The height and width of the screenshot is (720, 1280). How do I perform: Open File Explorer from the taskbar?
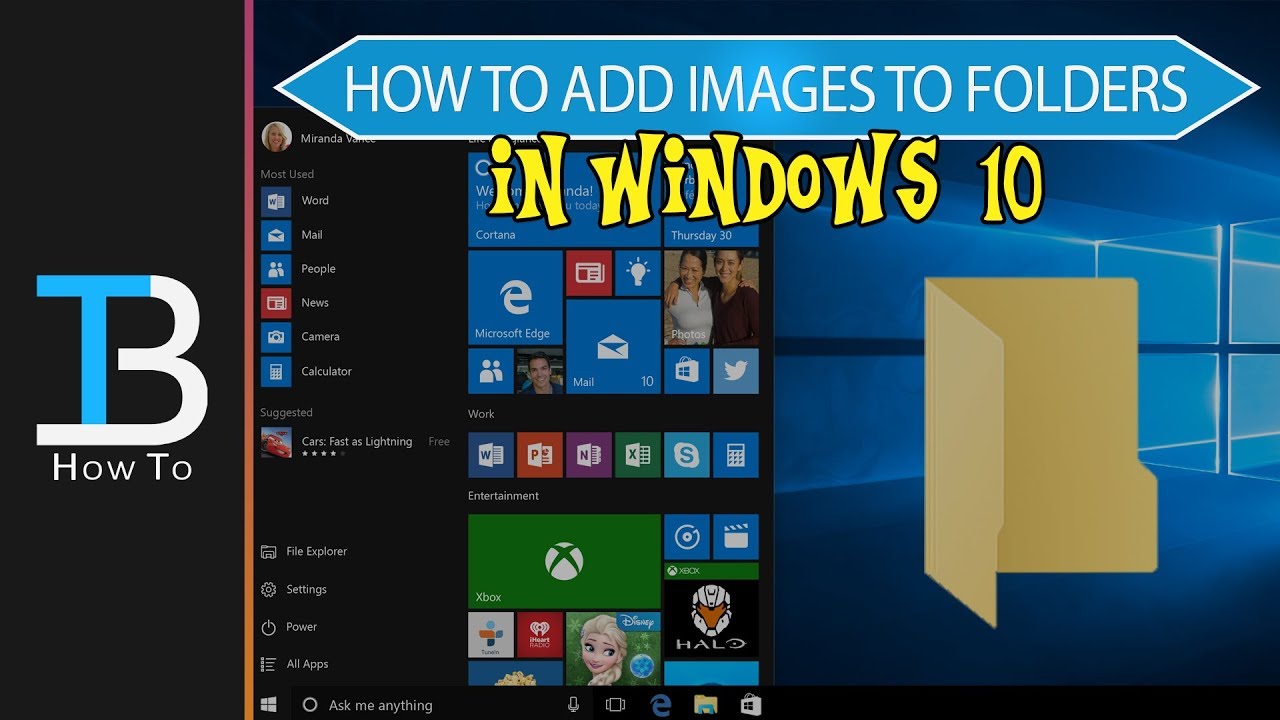click(x=706, y=705)
